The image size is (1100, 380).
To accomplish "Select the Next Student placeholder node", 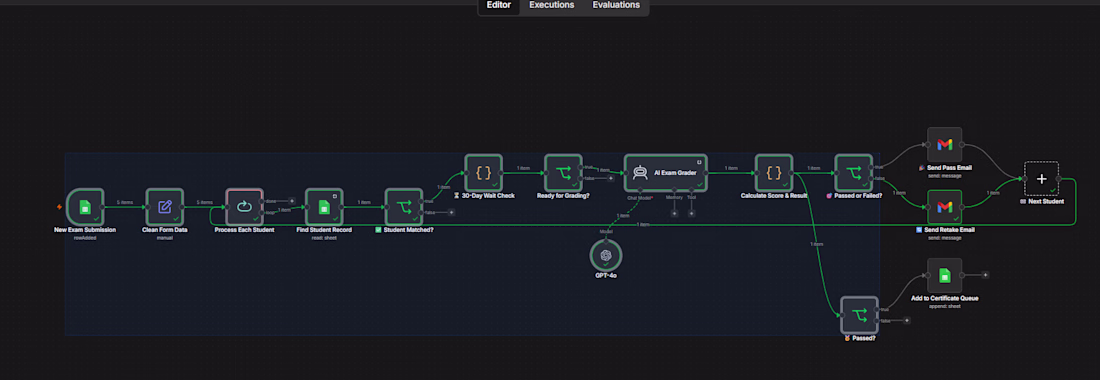I will pos(1041,179).
